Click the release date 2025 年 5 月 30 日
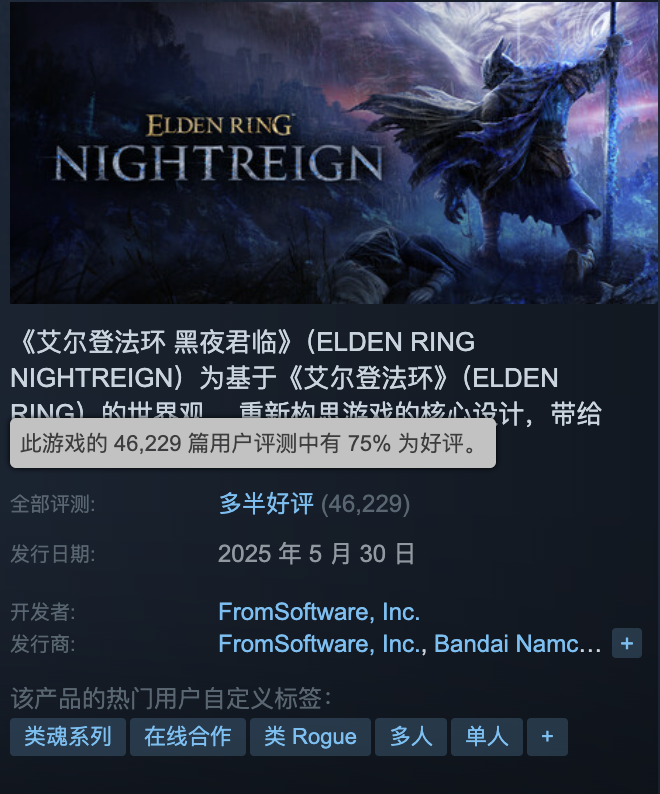Image resolution: width=660 pixels, height=794 pixels. tap(317, 553)
